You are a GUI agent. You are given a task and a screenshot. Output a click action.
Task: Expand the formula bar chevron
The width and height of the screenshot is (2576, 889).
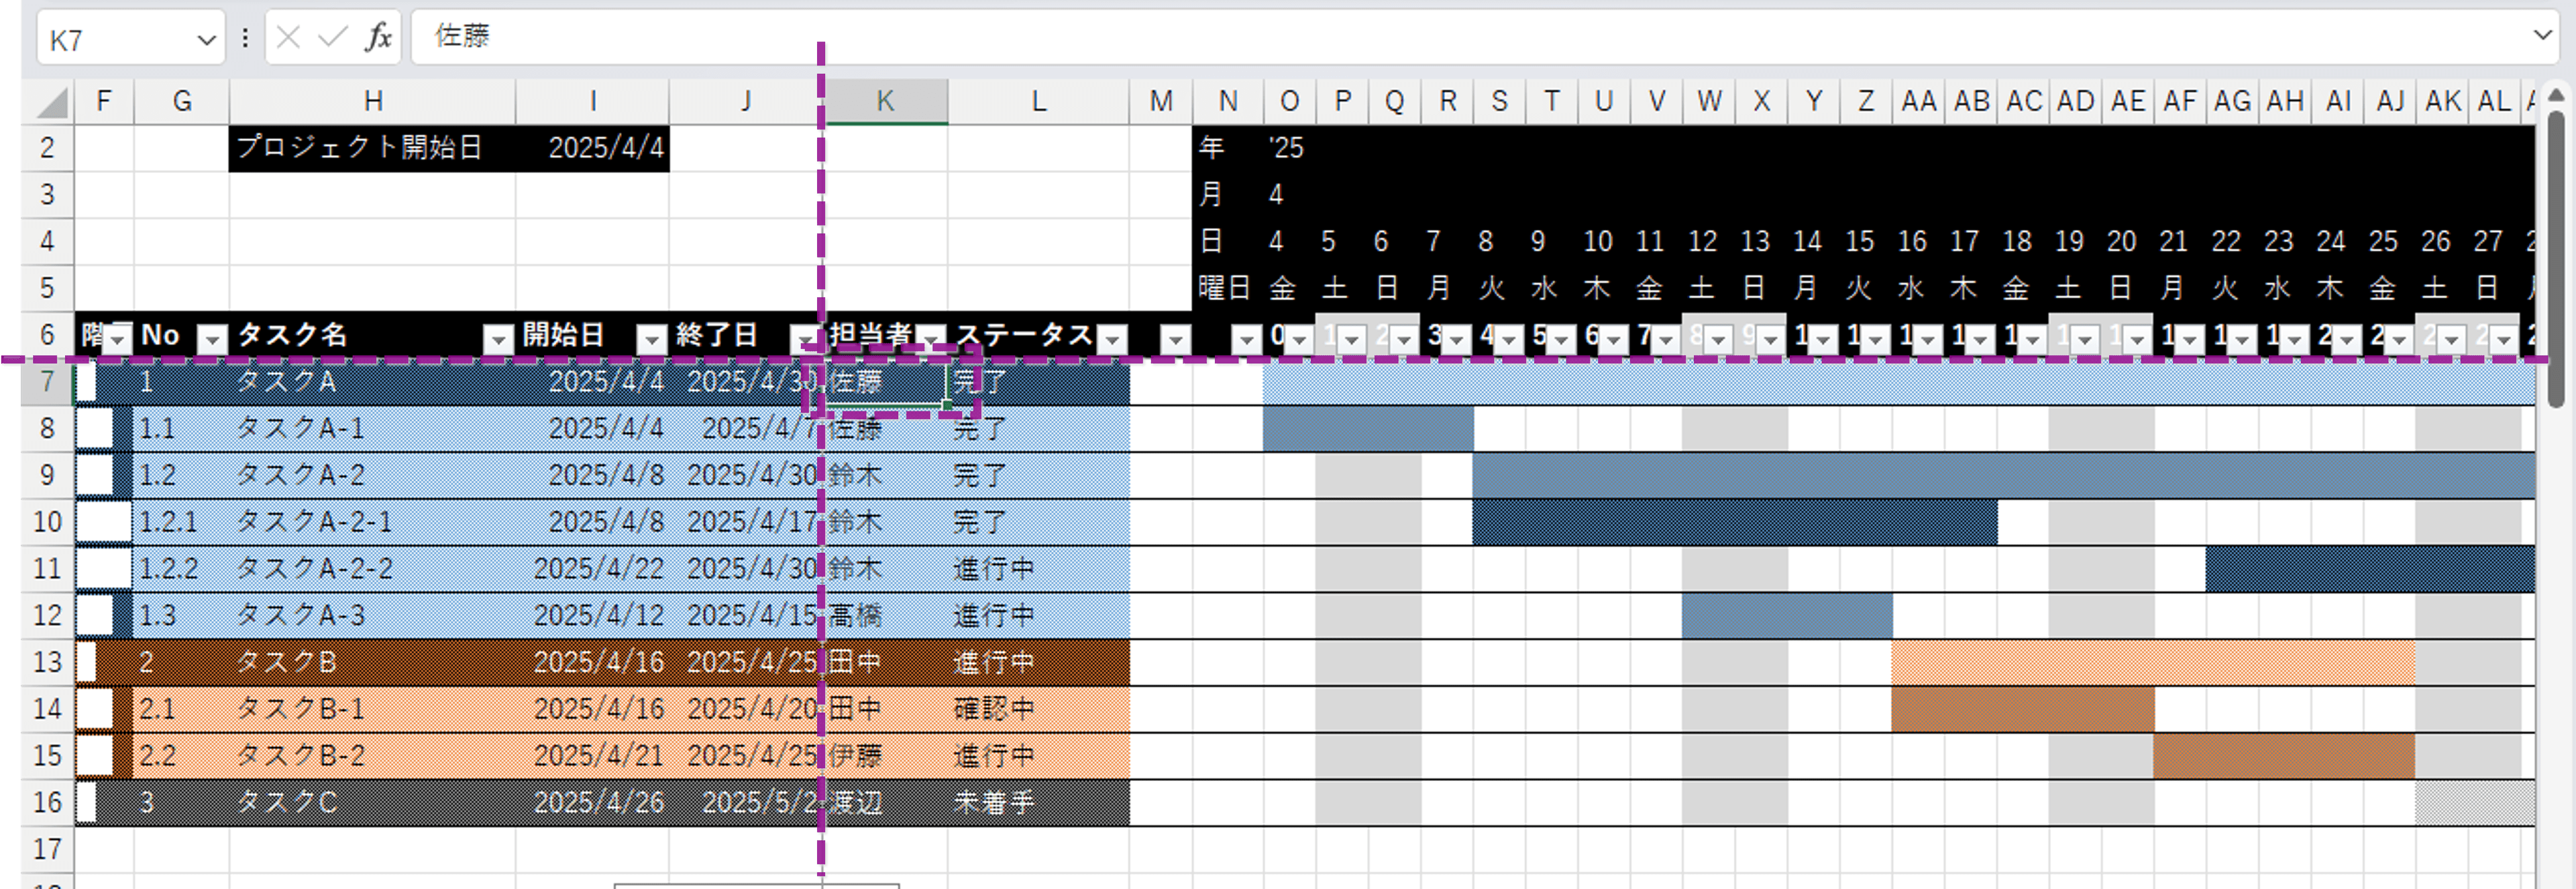[2542, 35]
